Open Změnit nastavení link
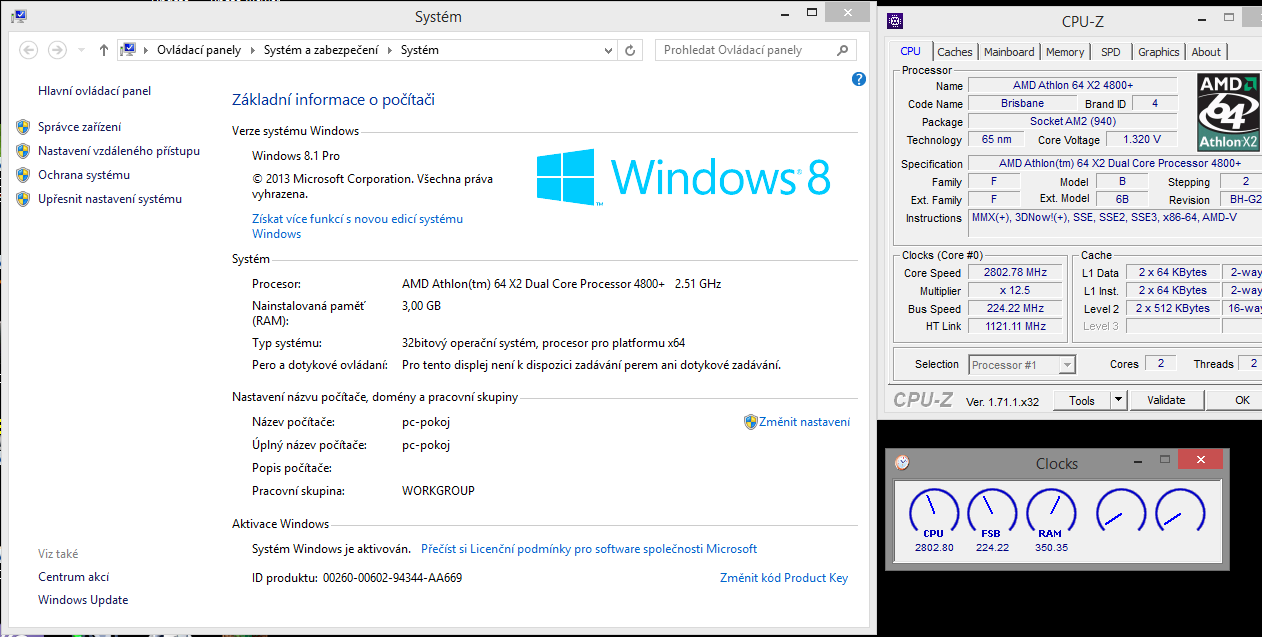 point(804,422)
